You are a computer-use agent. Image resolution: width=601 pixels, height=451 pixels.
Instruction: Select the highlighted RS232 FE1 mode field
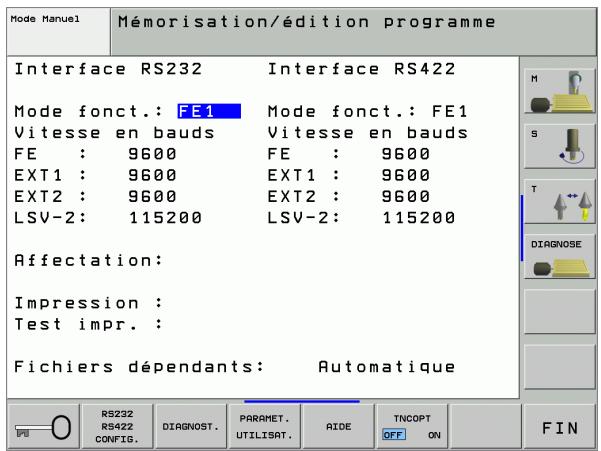click(209, 112)
